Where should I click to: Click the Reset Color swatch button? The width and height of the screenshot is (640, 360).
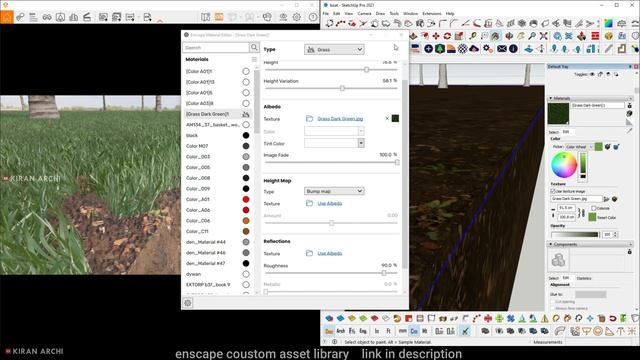point(592,218)
